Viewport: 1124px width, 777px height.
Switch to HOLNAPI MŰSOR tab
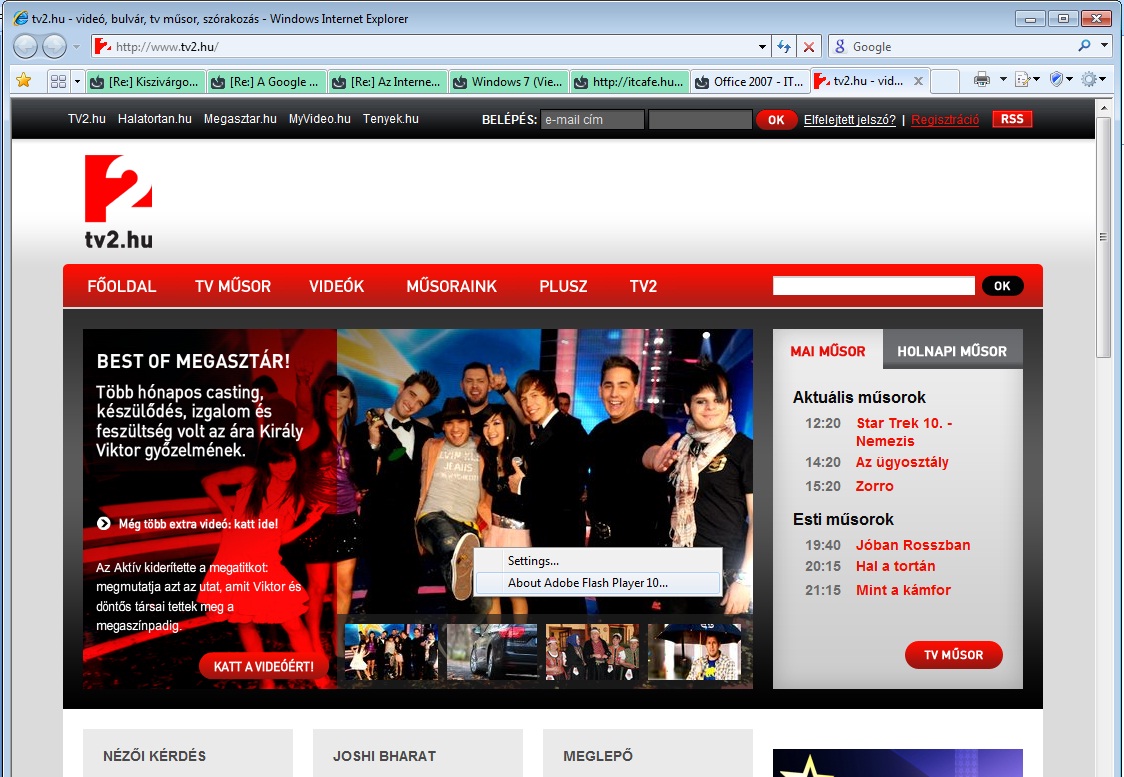(952, 351)
